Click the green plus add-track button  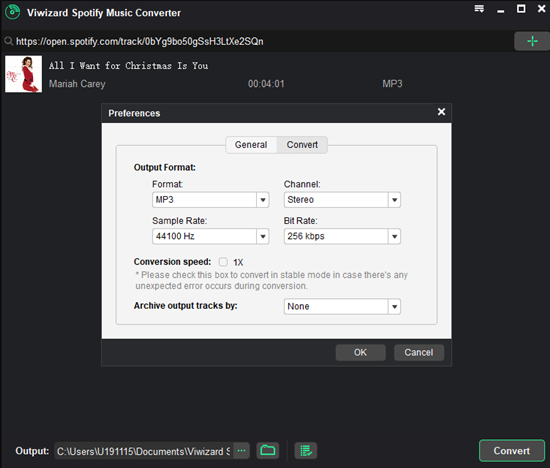pyautogui.click(x=532, y=41)
